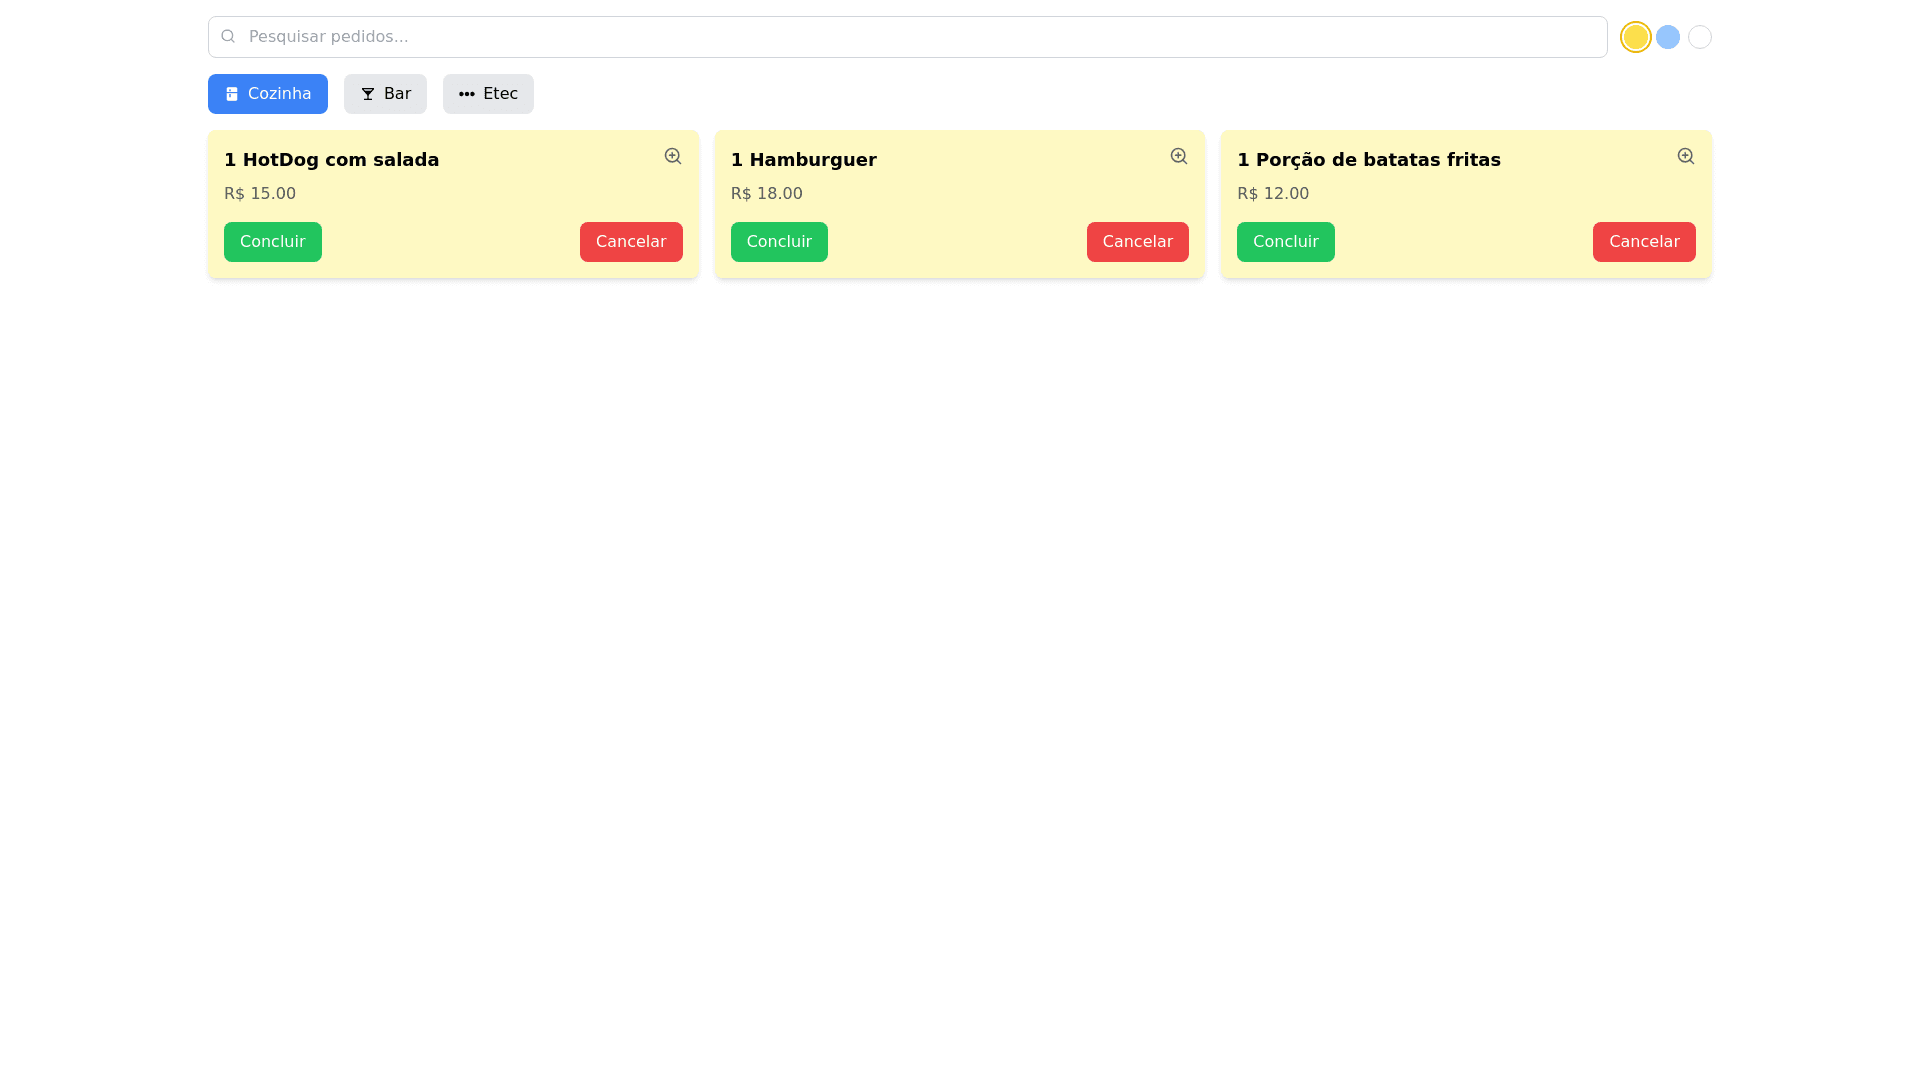Select the yellow color circle
Image resolution: width=1920 pixels, height=1080 pixels.
1635,37
